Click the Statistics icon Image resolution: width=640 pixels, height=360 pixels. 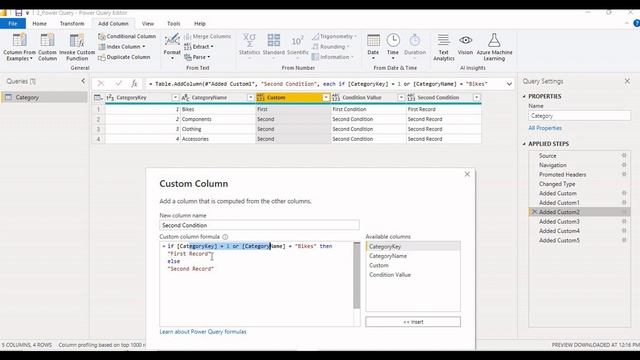[x=249, y=45]
